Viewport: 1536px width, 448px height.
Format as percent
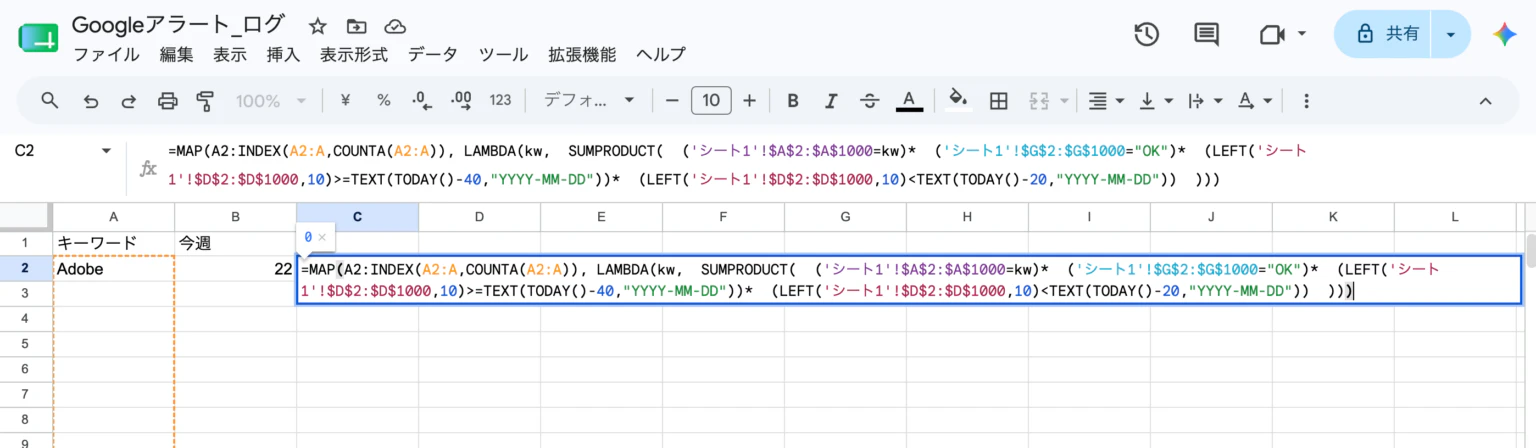tap(383, 100)
